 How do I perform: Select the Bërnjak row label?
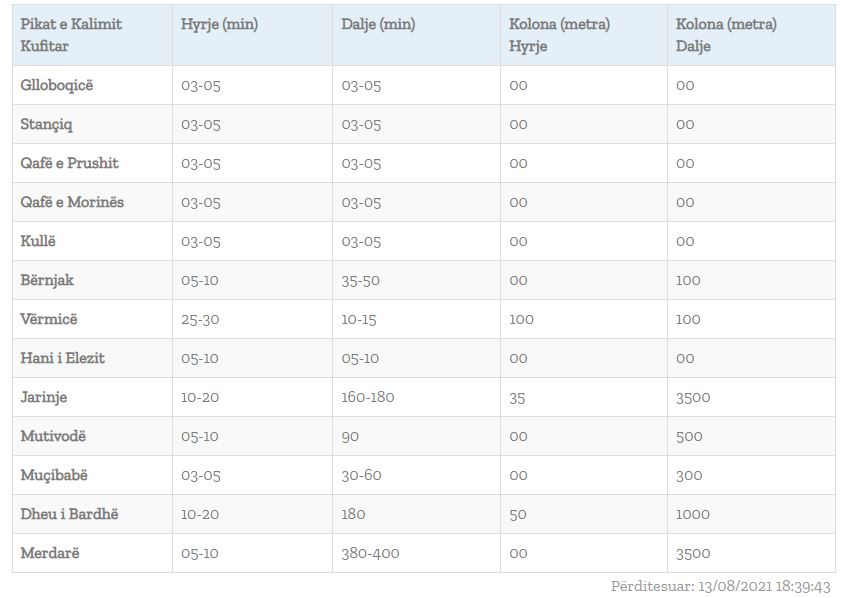47,280
